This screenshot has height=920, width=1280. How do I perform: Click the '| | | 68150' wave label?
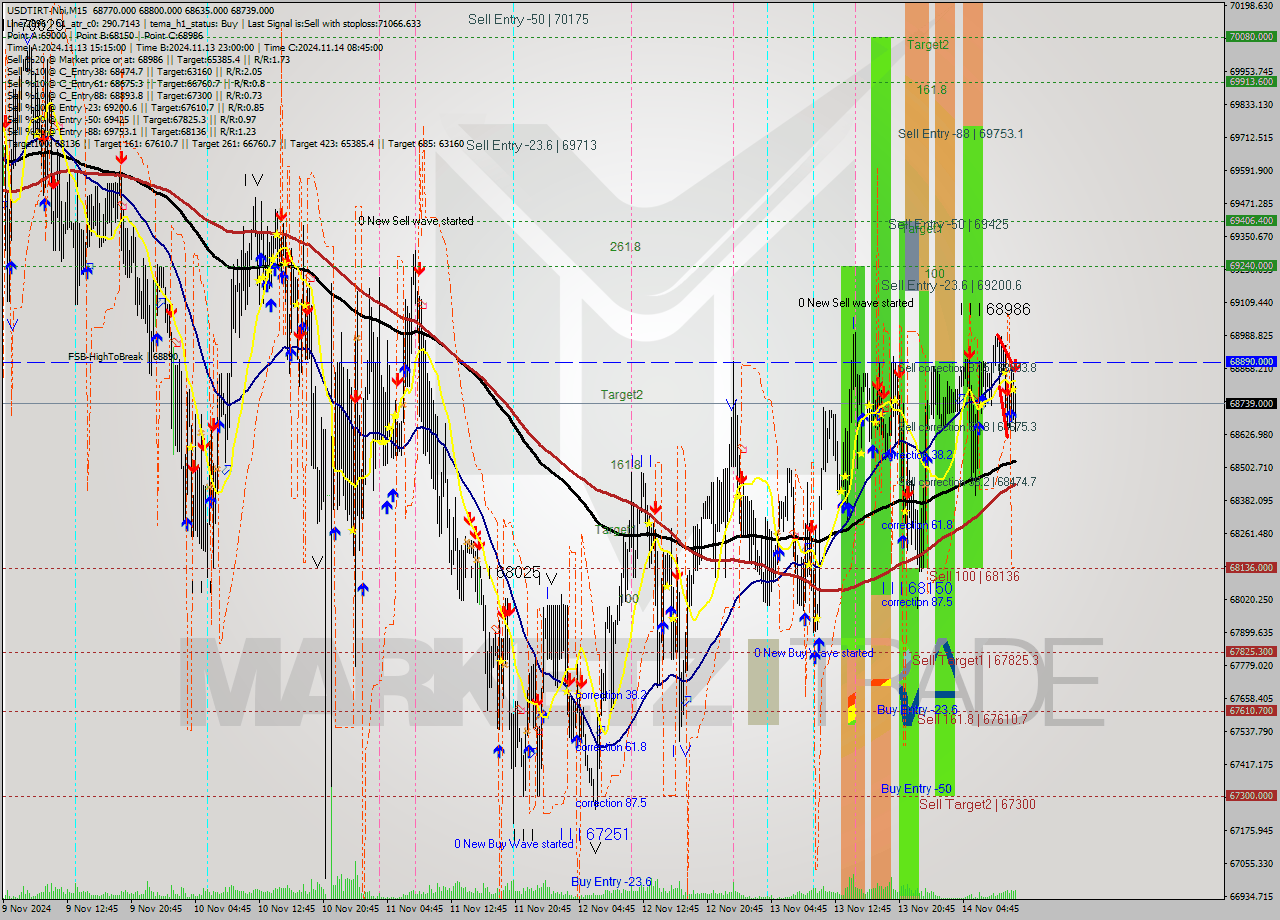tap(917, 588)
